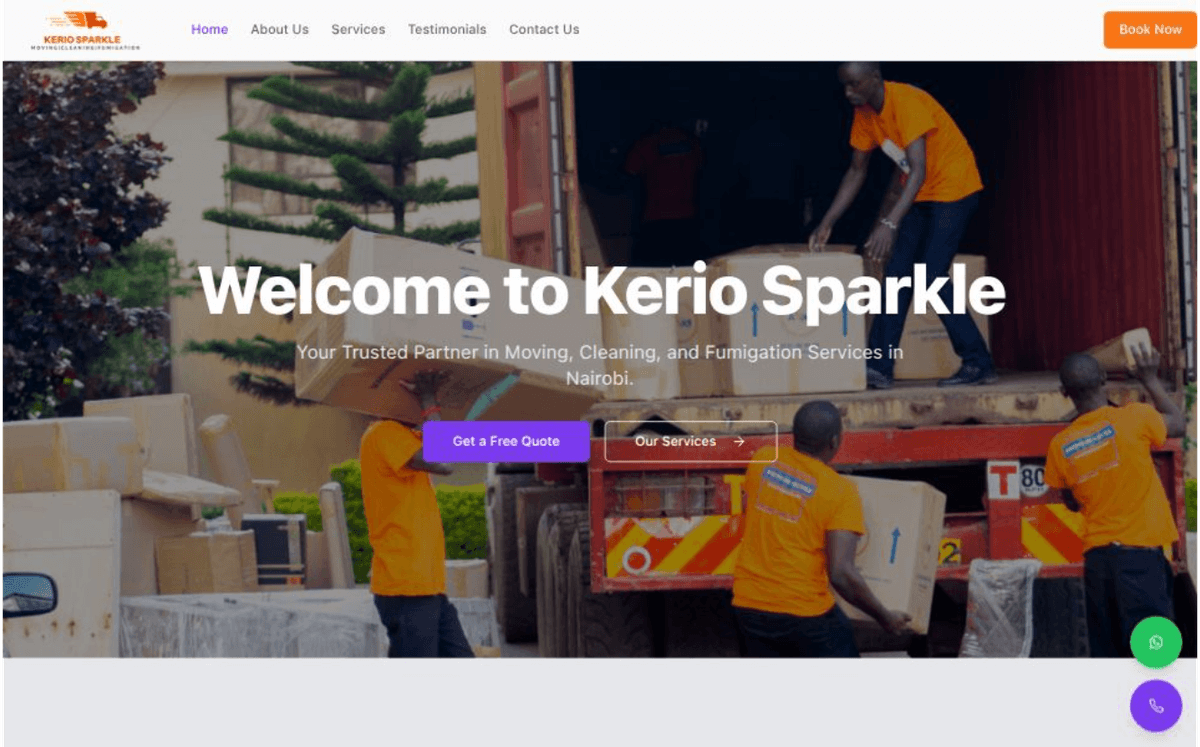Click the orange Book Now button
This screenshot has width=1200, height=747.
pyautogui.click(x=1150, y=29)
